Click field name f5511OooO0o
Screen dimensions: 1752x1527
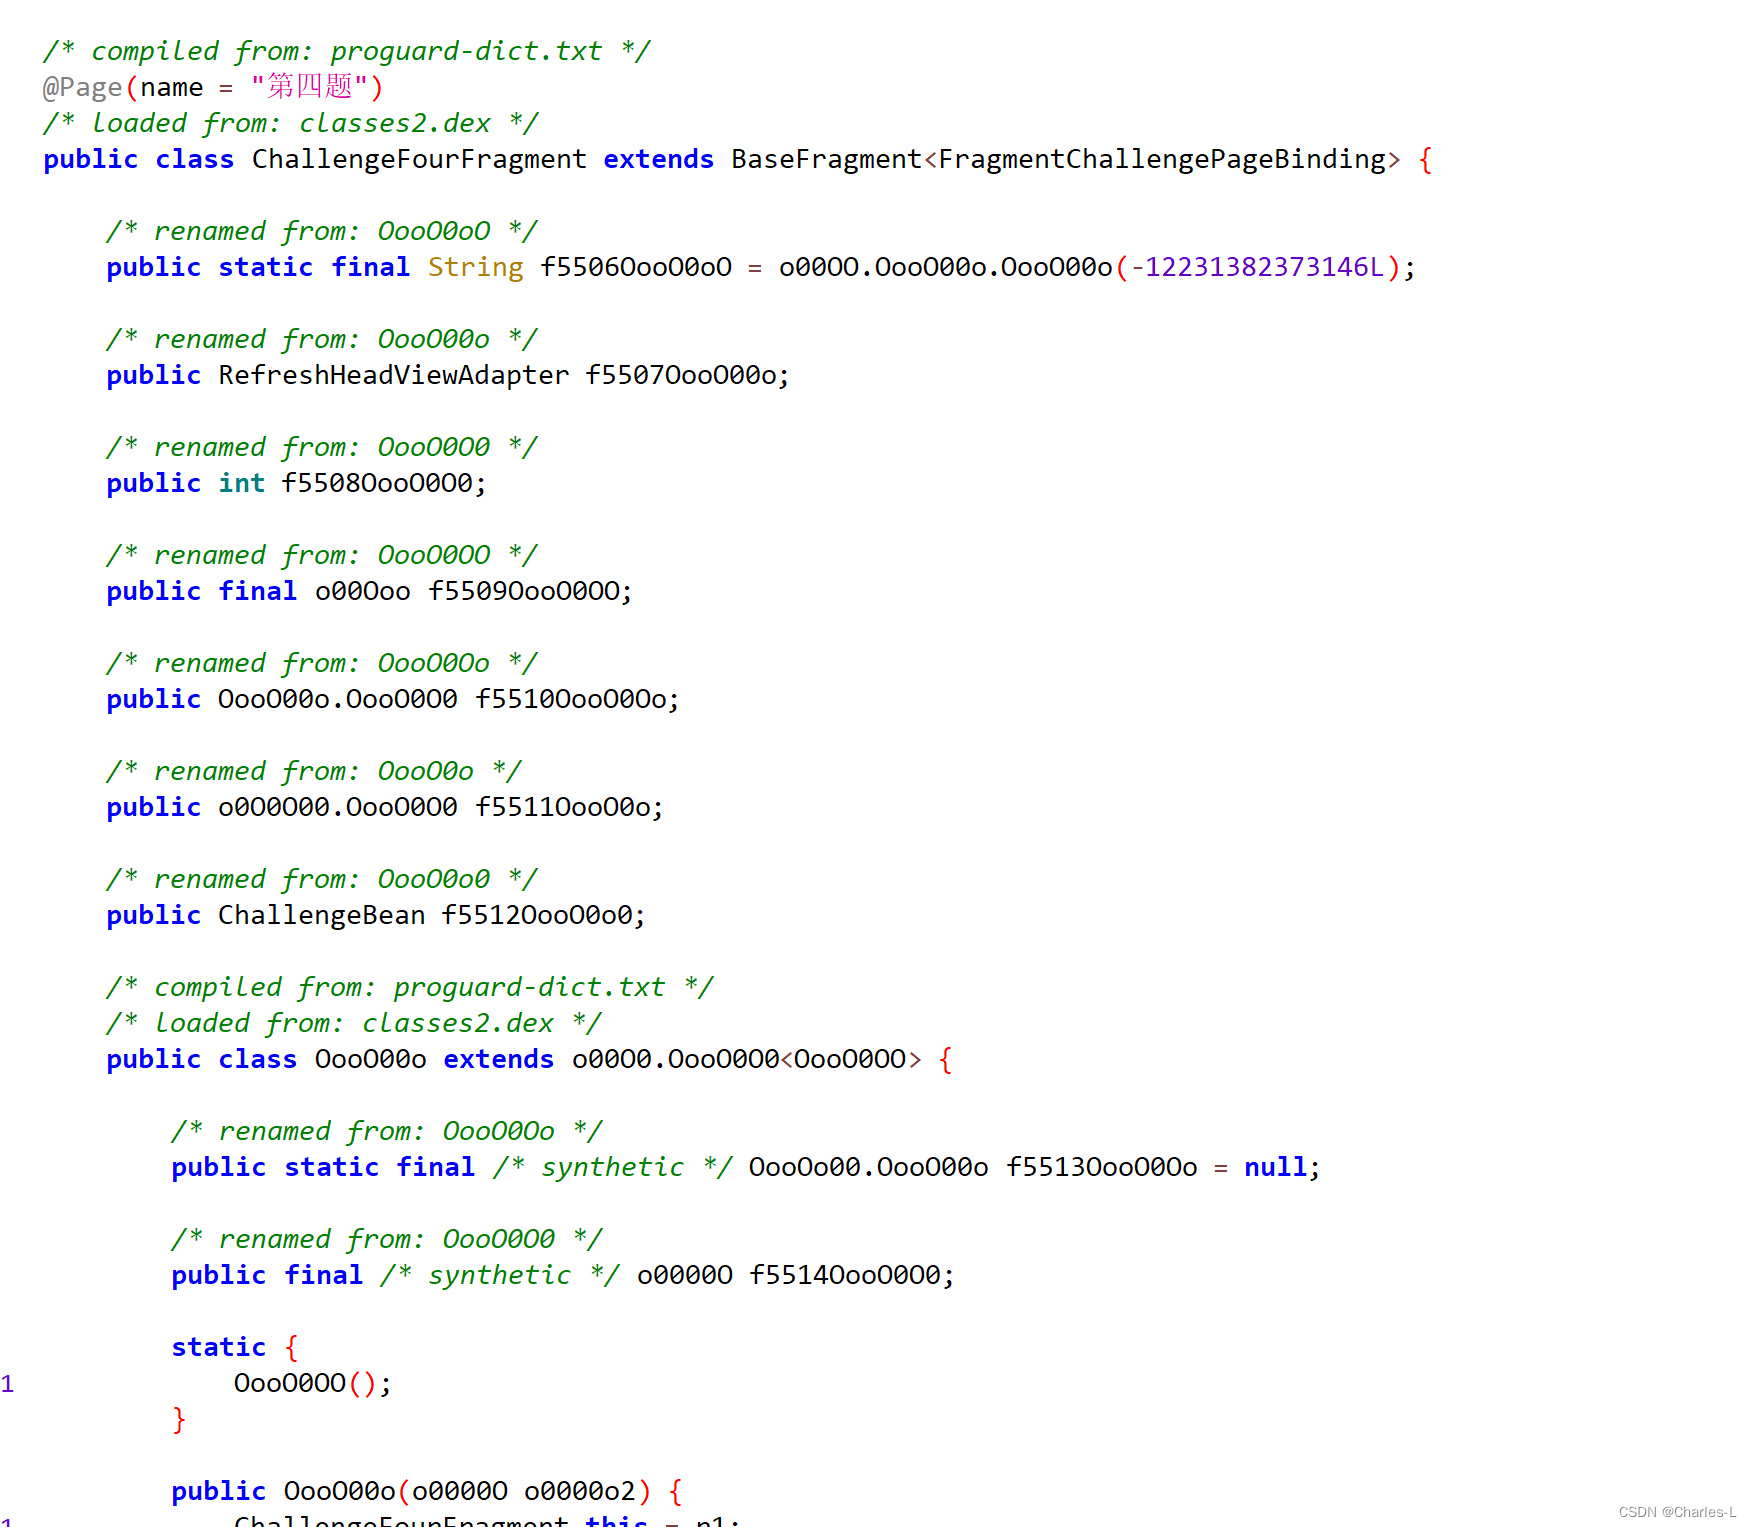[563, 808]
